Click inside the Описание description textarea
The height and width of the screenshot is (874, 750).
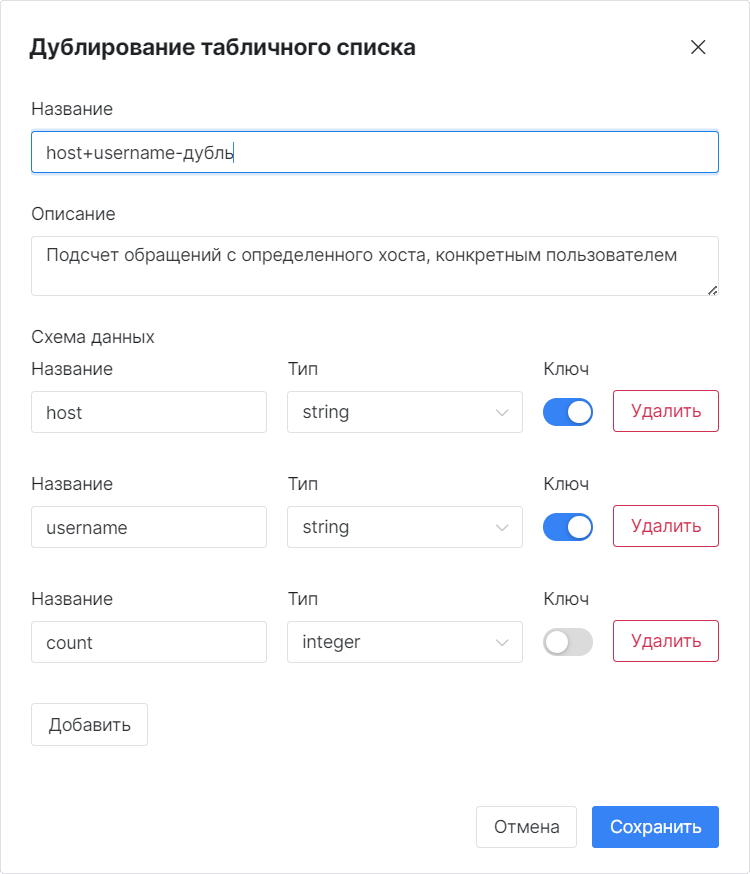[x=374, y=266]
